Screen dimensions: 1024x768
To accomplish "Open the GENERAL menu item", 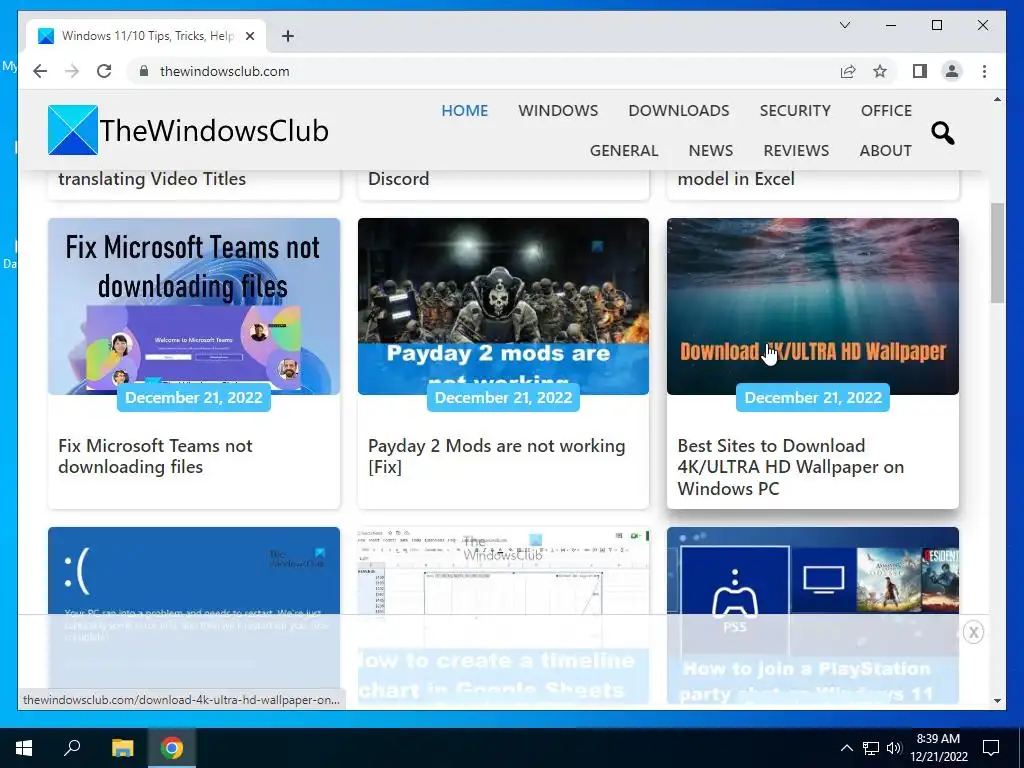I will coord(624,150).
